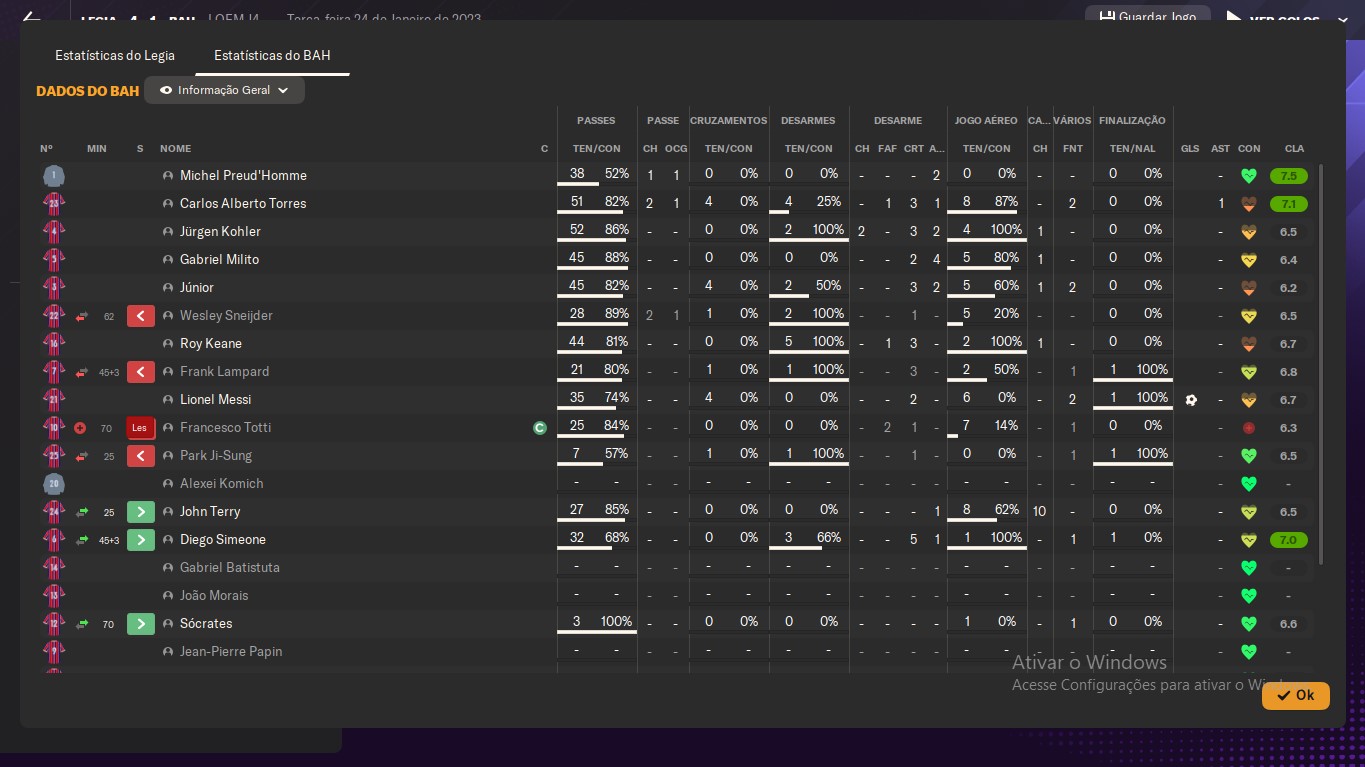Click the profile icon next to Júnior
1365x767 pixels.
(x=168, y=288)
